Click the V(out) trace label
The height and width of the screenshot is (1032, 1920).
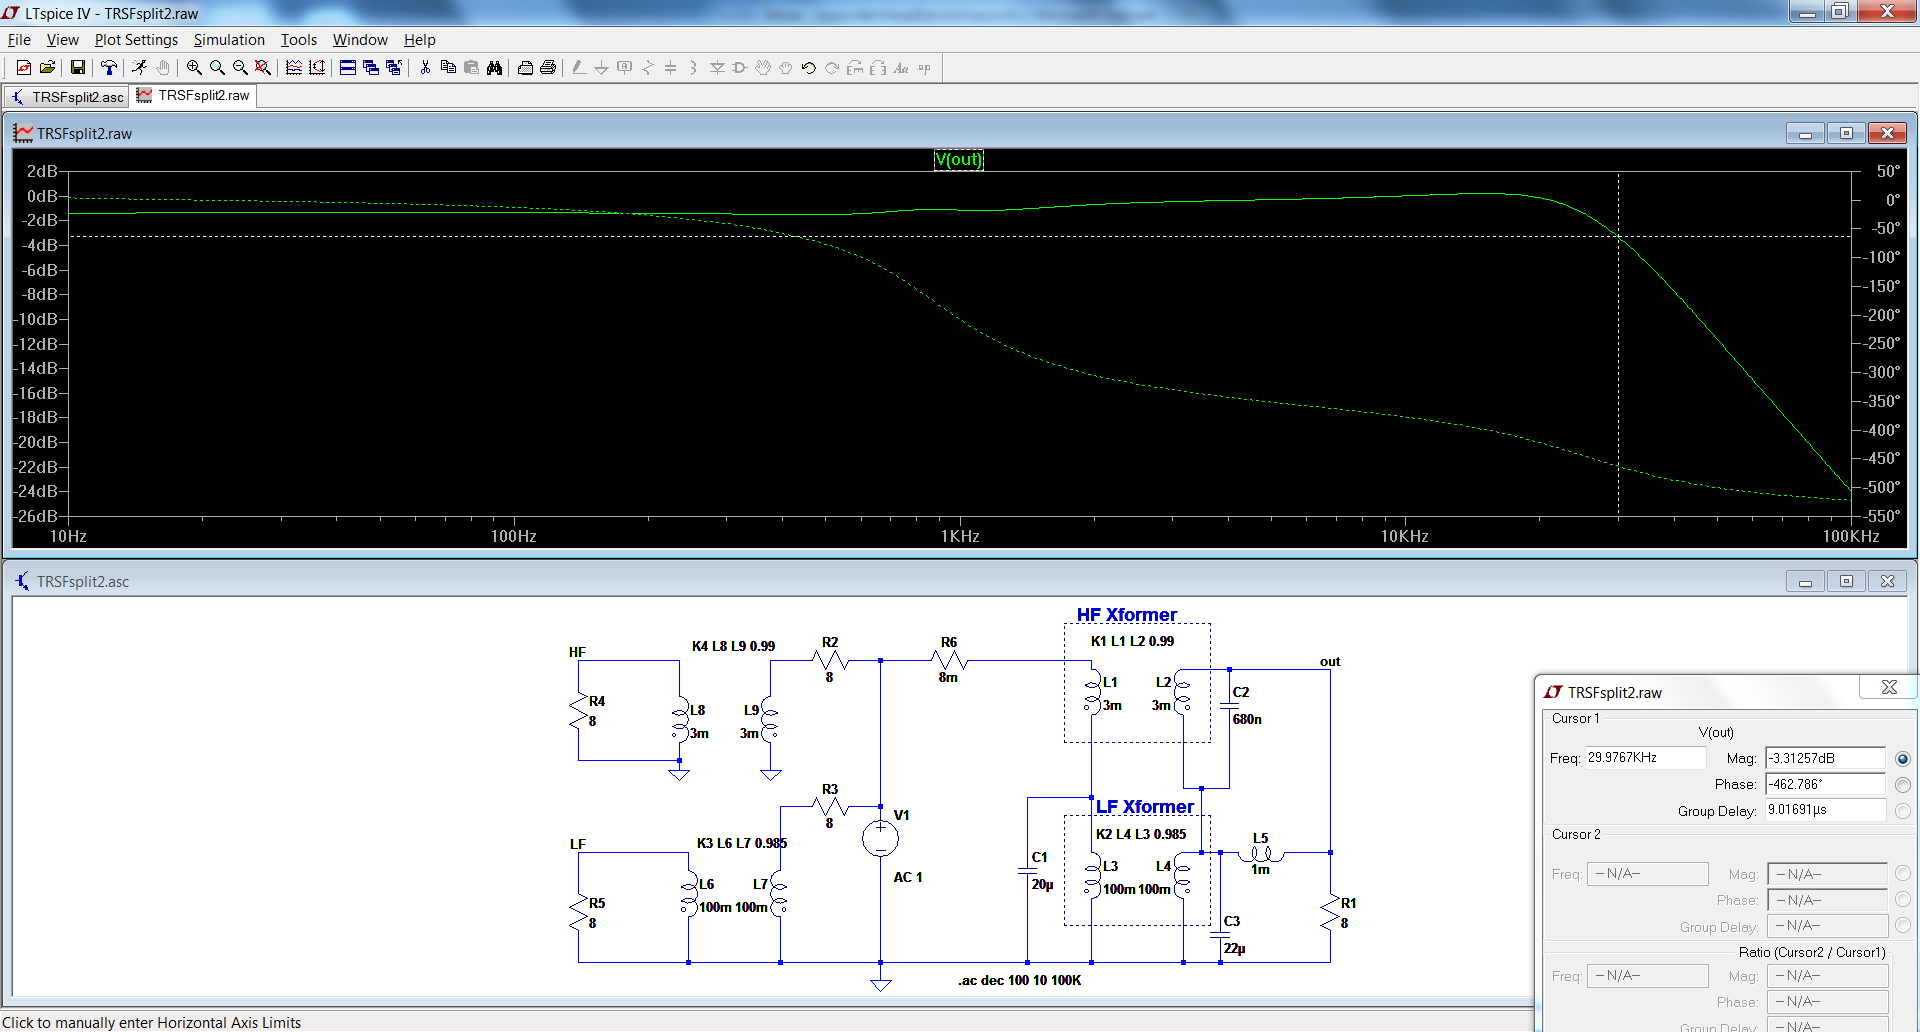pos(958,159)
